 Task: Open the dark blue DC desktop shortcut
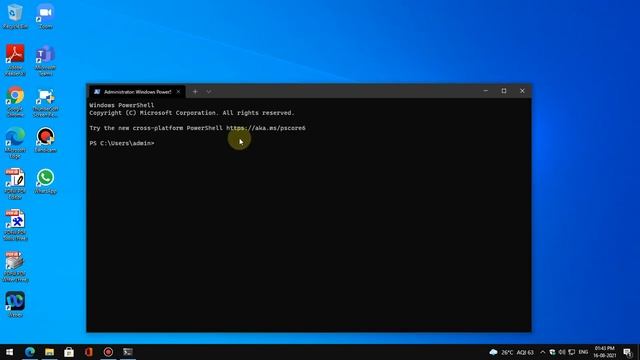click(15, 304)
